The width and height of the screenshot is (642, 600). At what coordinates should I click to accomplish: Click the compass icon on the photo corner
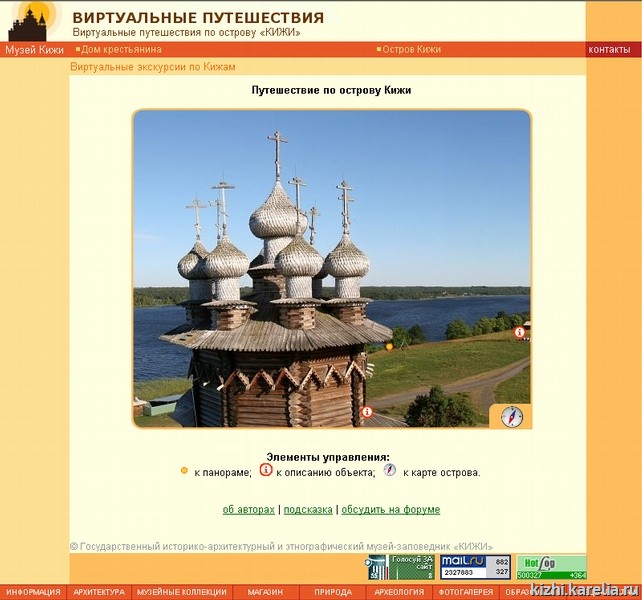pos(512,416)
